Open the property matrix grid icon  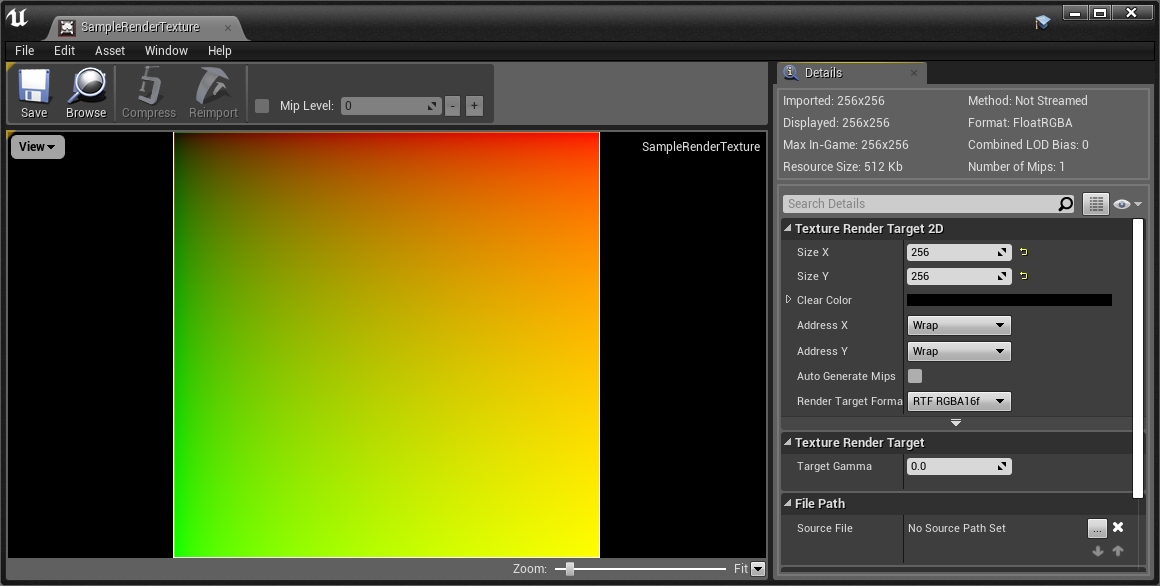(x=1096, y=203)
